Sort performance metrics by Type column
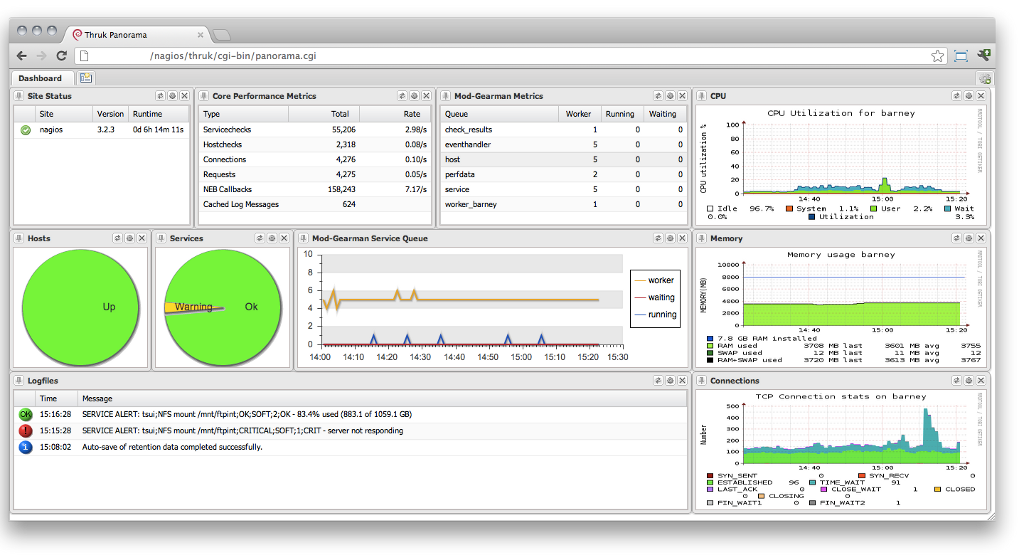 [244, 114]
